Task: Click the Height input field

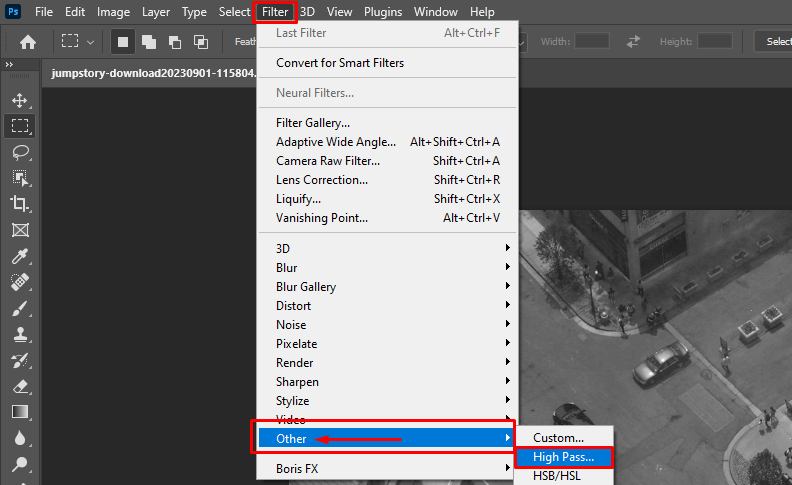Action: (x=715, y=41)
